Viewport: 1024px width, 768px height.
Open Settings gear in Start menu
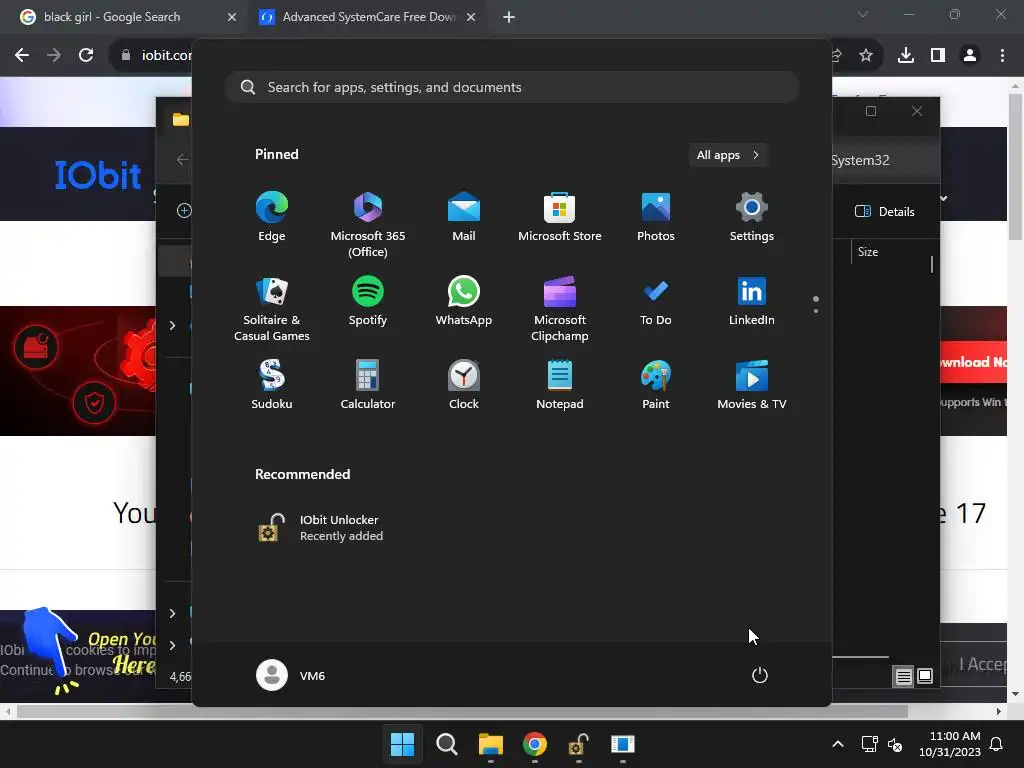(752, 217)
